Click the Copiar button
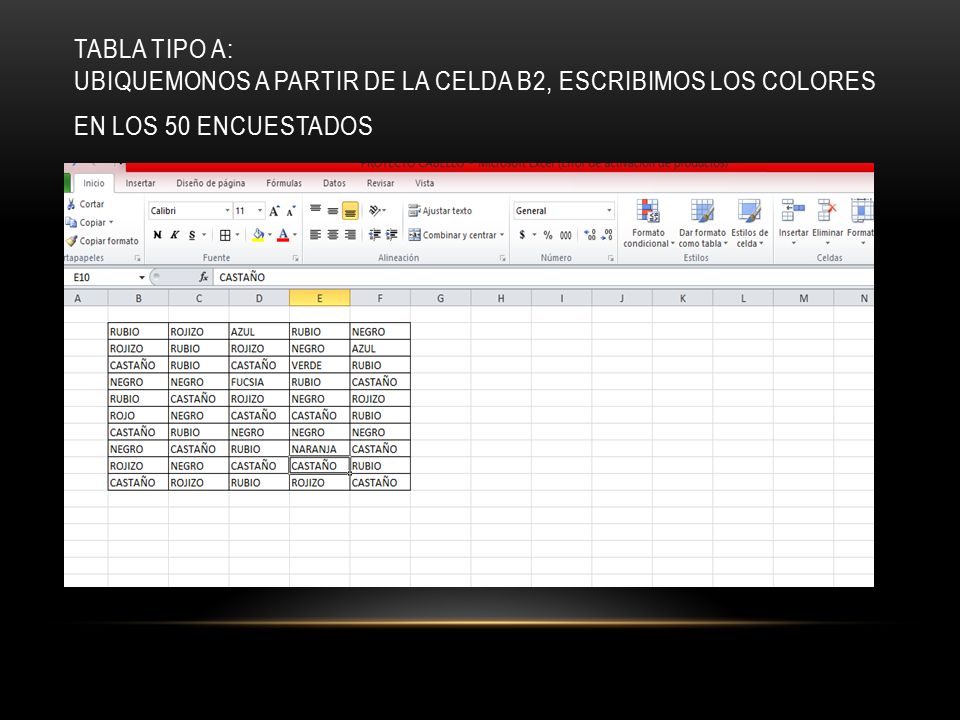The image size is (960, 720). coord(89,223)
